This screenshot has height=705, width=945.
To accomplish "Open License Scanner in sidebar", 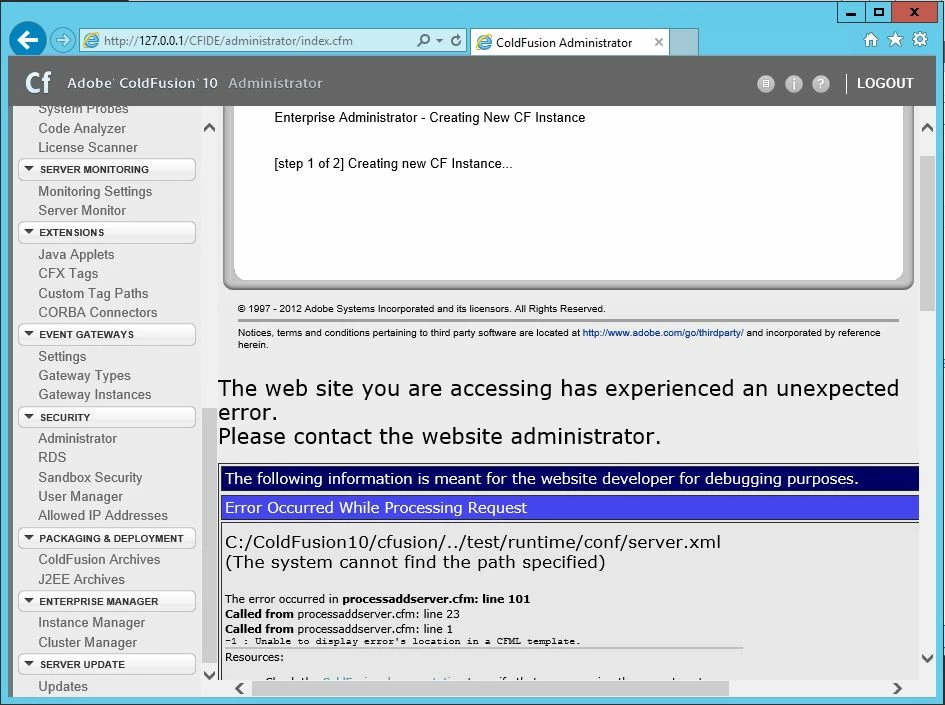I will click(x=88, y=148).
